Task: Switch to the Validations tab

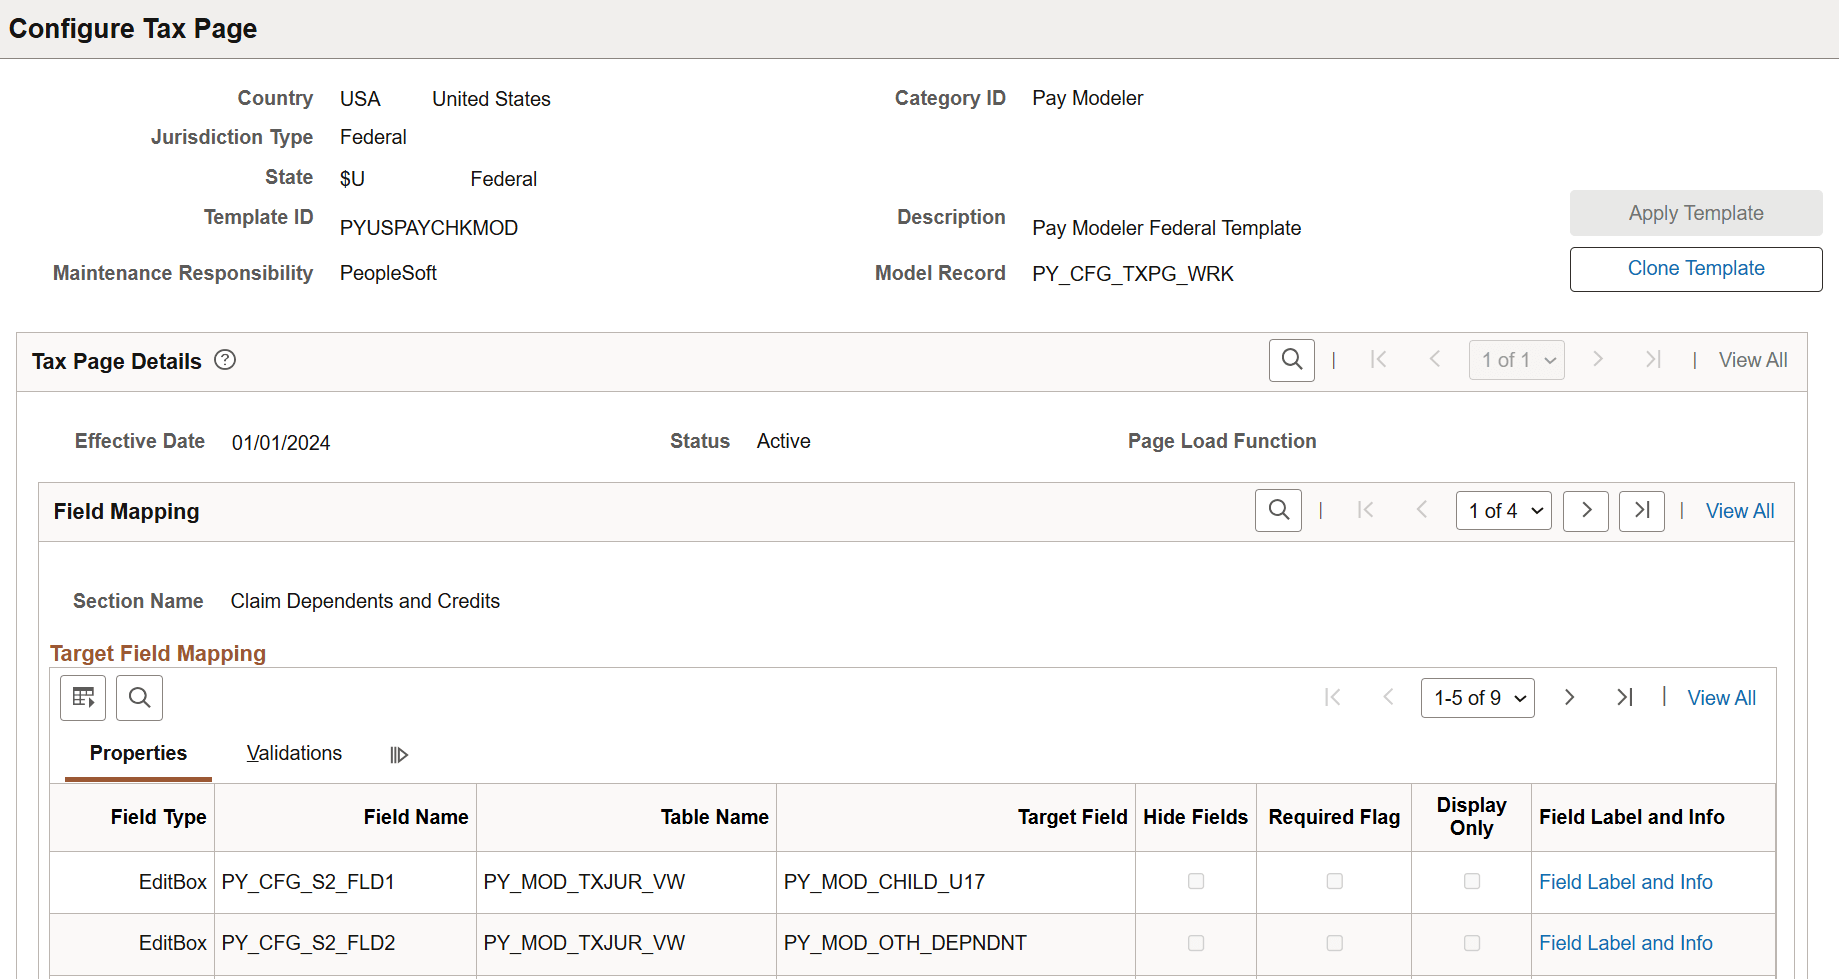Action: (294, 753)
